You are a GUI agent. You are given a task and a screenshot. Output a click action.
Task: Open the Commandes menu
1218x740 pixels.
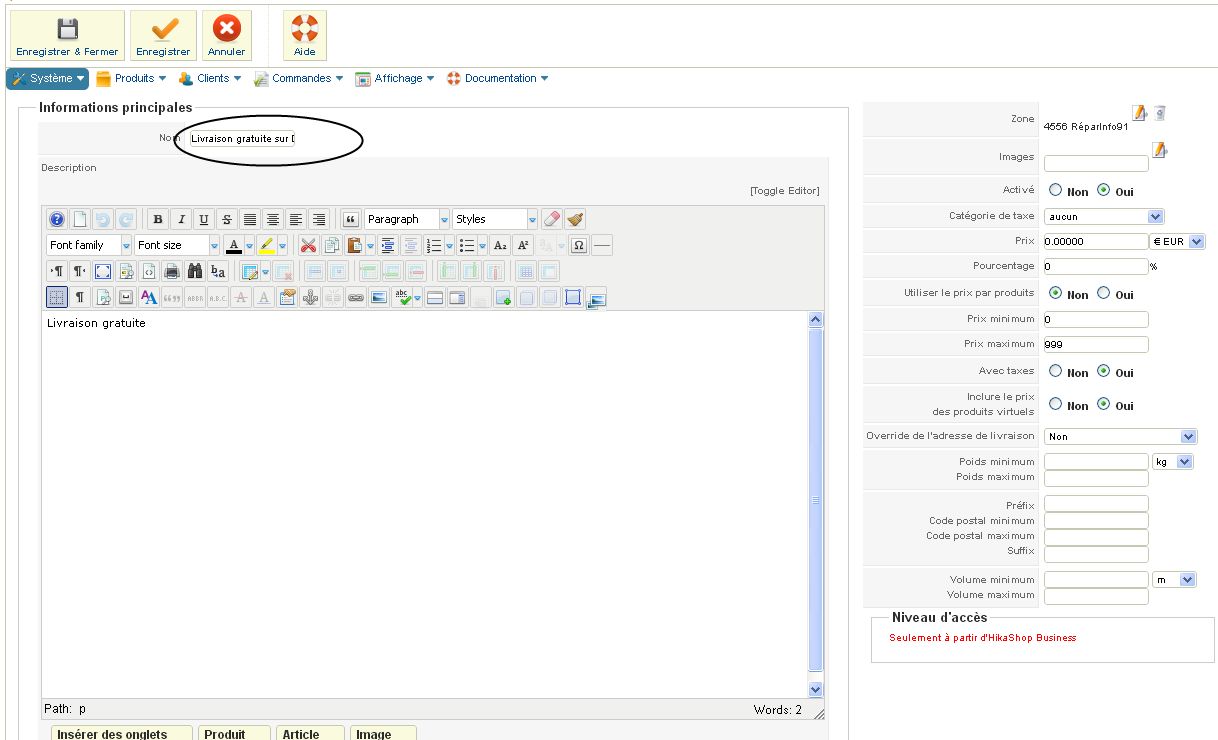click(x=298, y=78)
